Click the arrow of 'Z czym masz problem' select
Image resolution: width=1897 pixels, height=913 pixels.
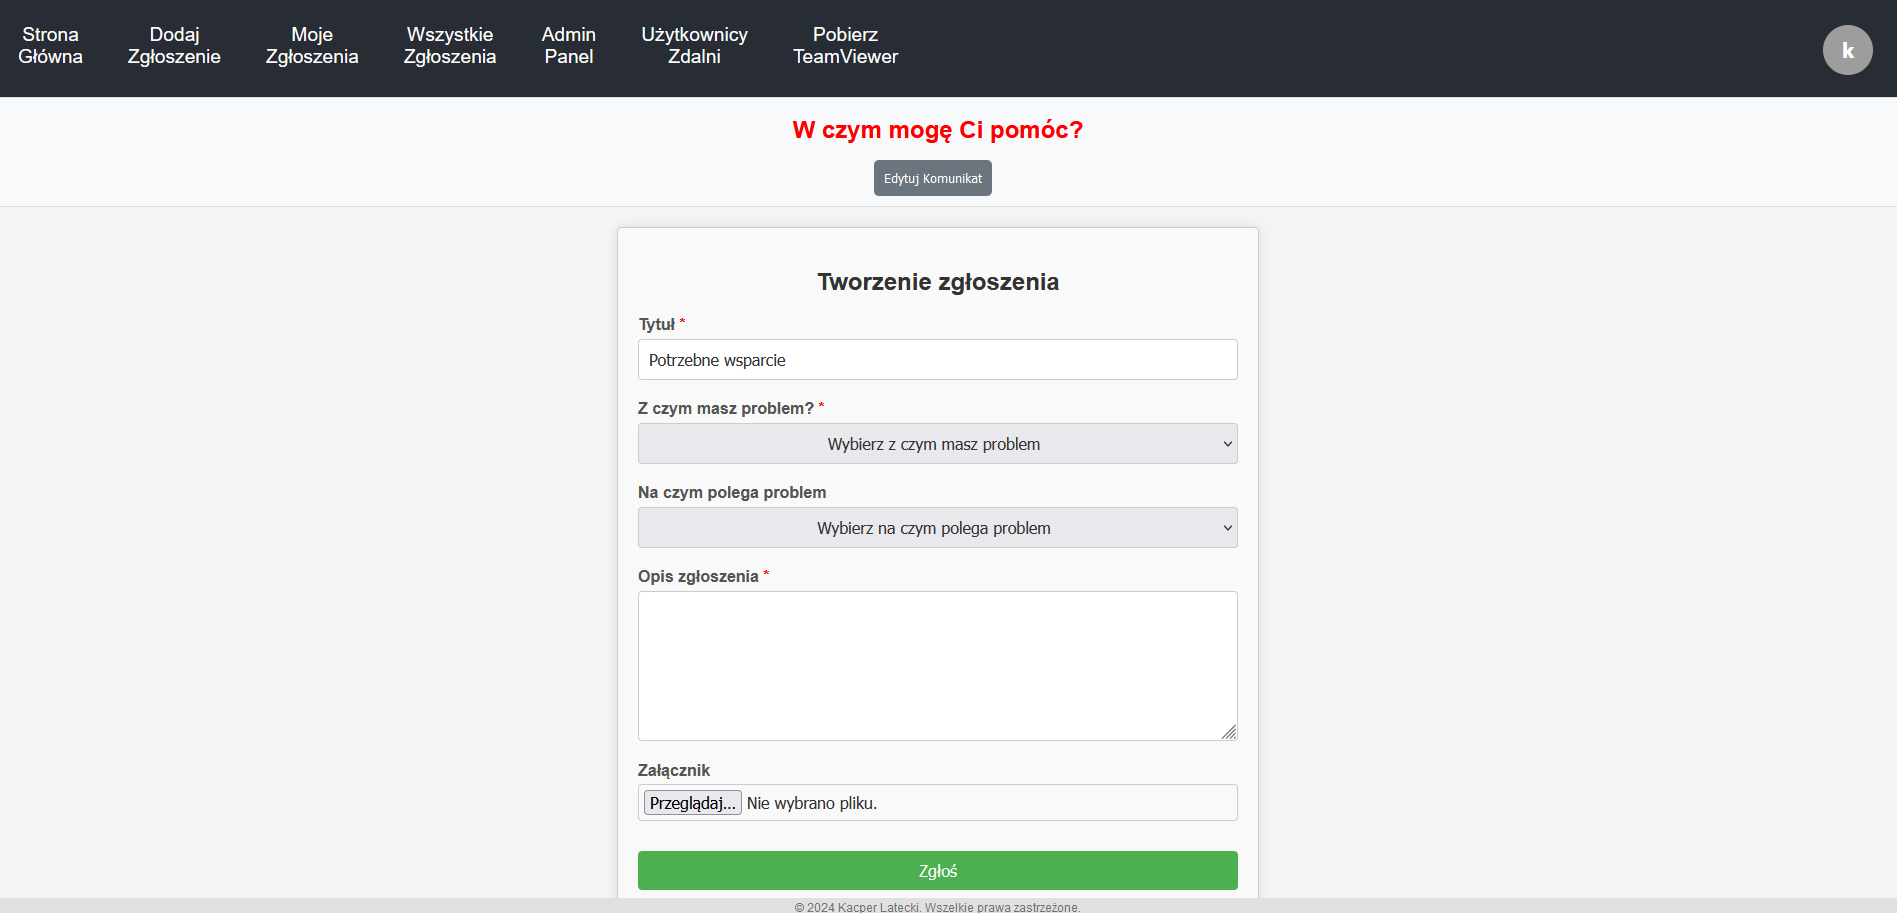click(x=1227, y=444)
